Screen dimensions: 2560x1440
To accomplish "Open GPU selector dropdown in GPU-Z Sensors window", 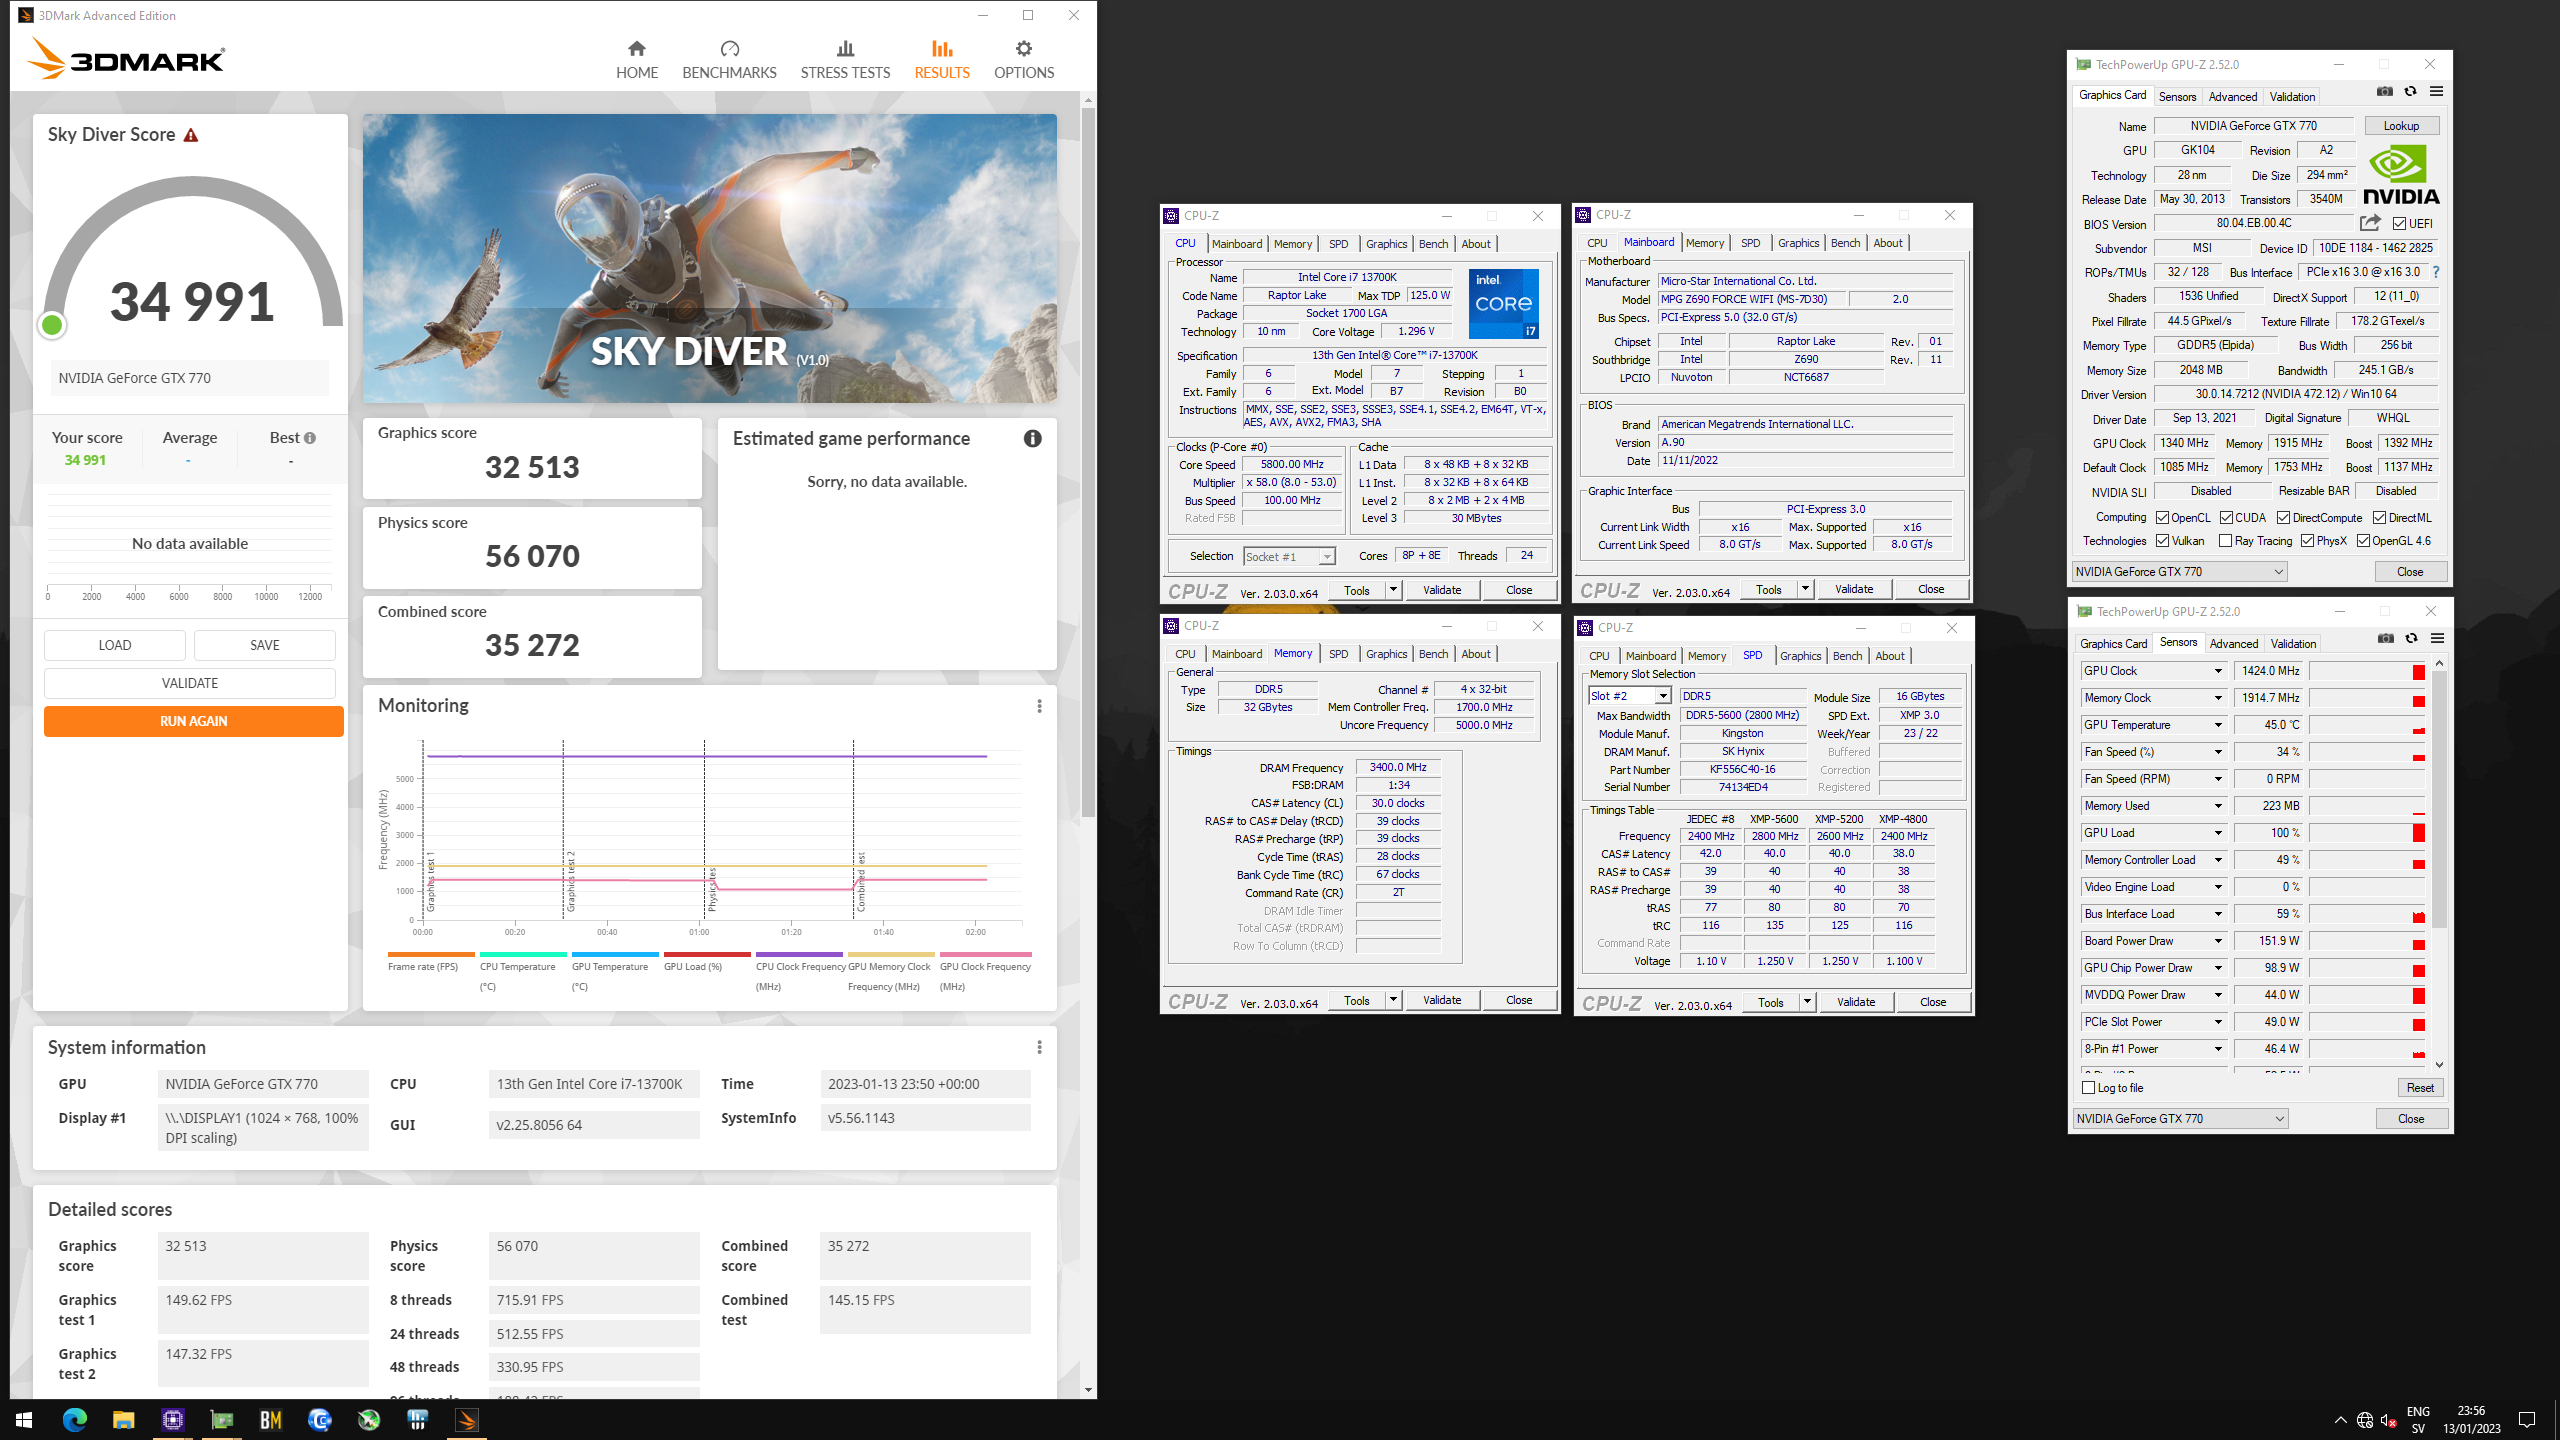I will [x=2180, y=1119].
